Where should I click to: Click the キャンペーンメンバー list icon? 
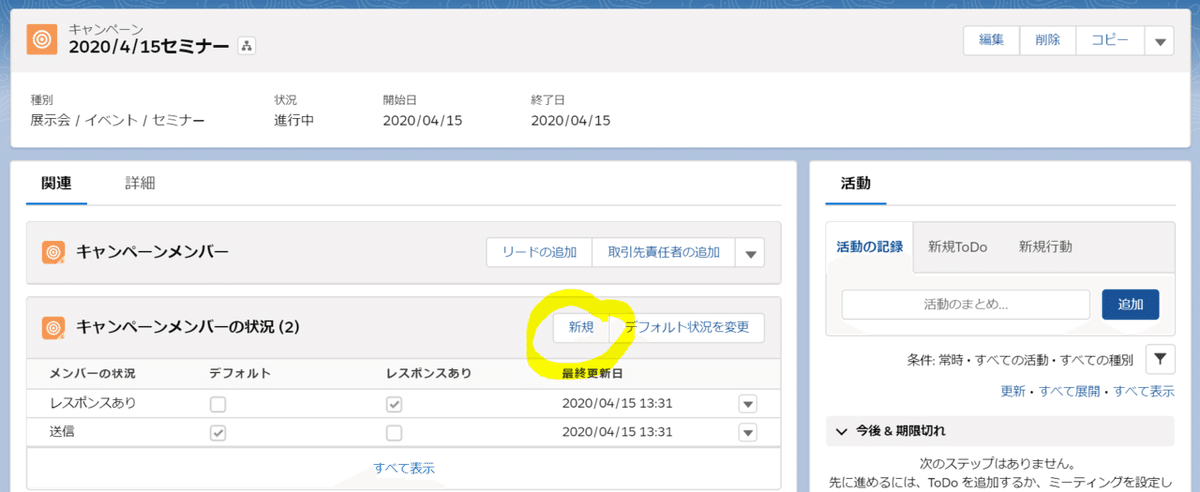pos(54,252)
